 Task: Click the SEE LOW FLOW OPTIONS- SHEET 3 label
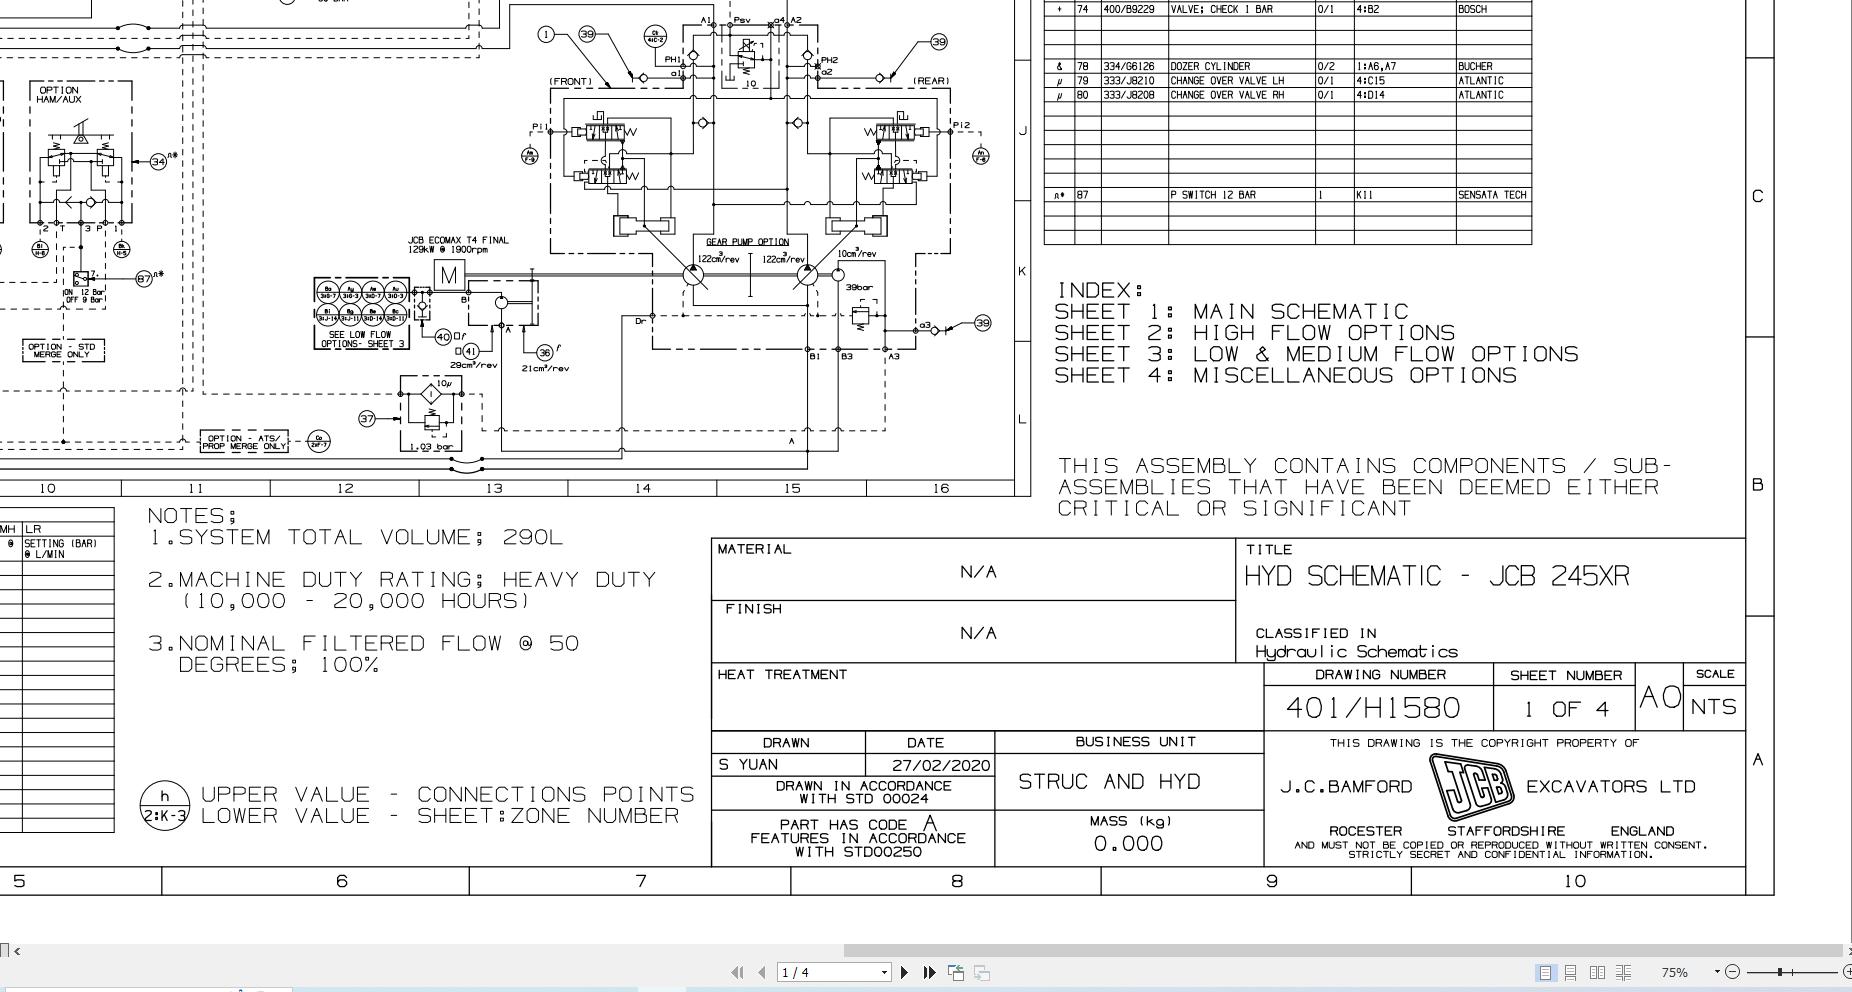pos(361,340)
